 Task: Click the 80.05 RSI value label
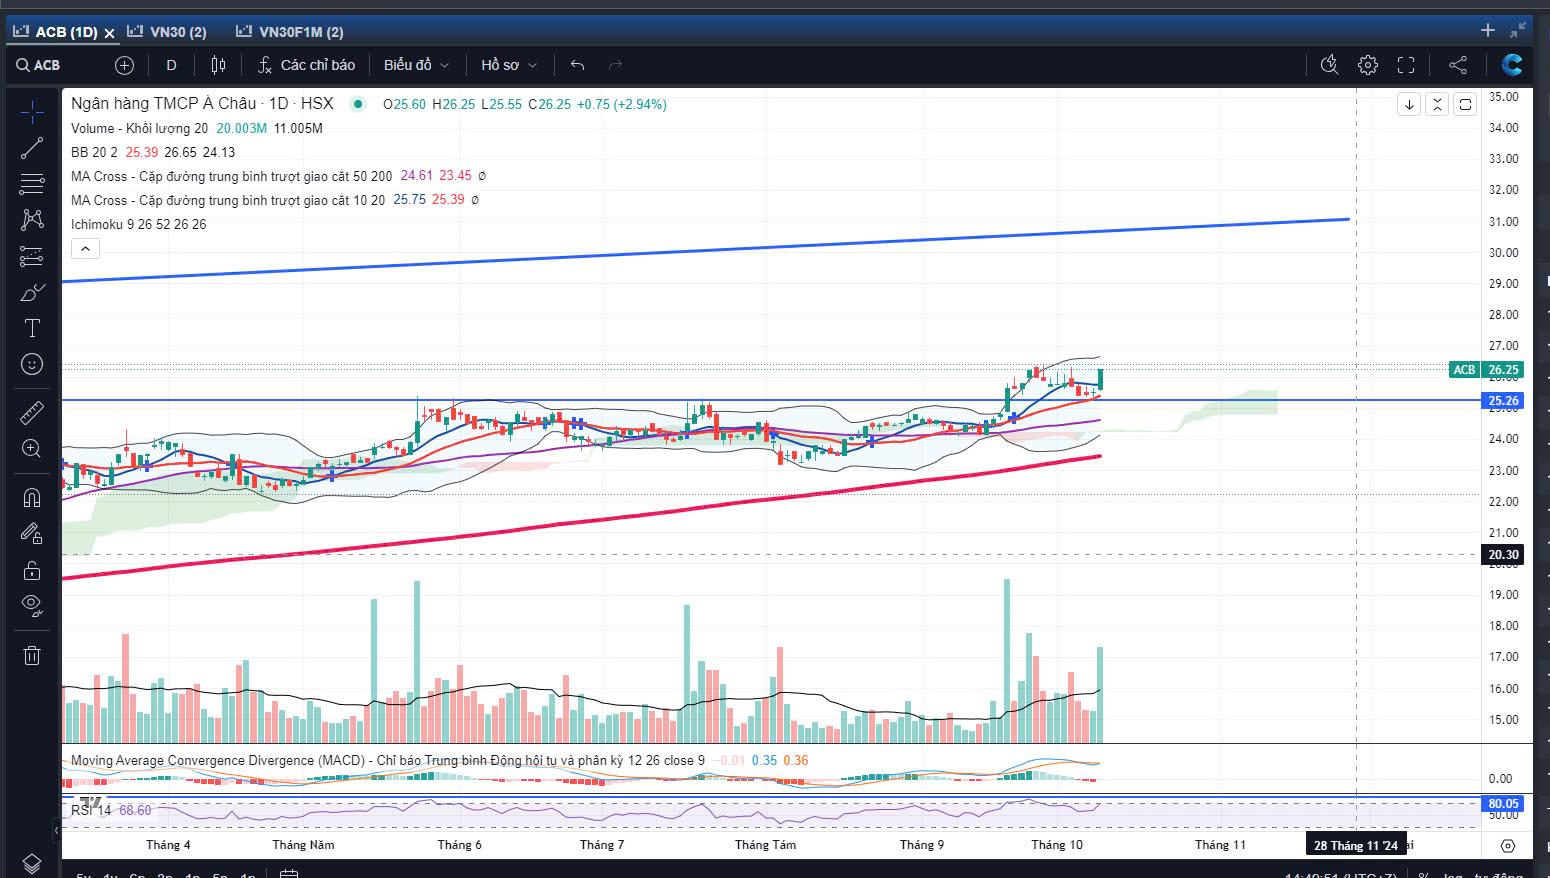[x=1503, y=803]
